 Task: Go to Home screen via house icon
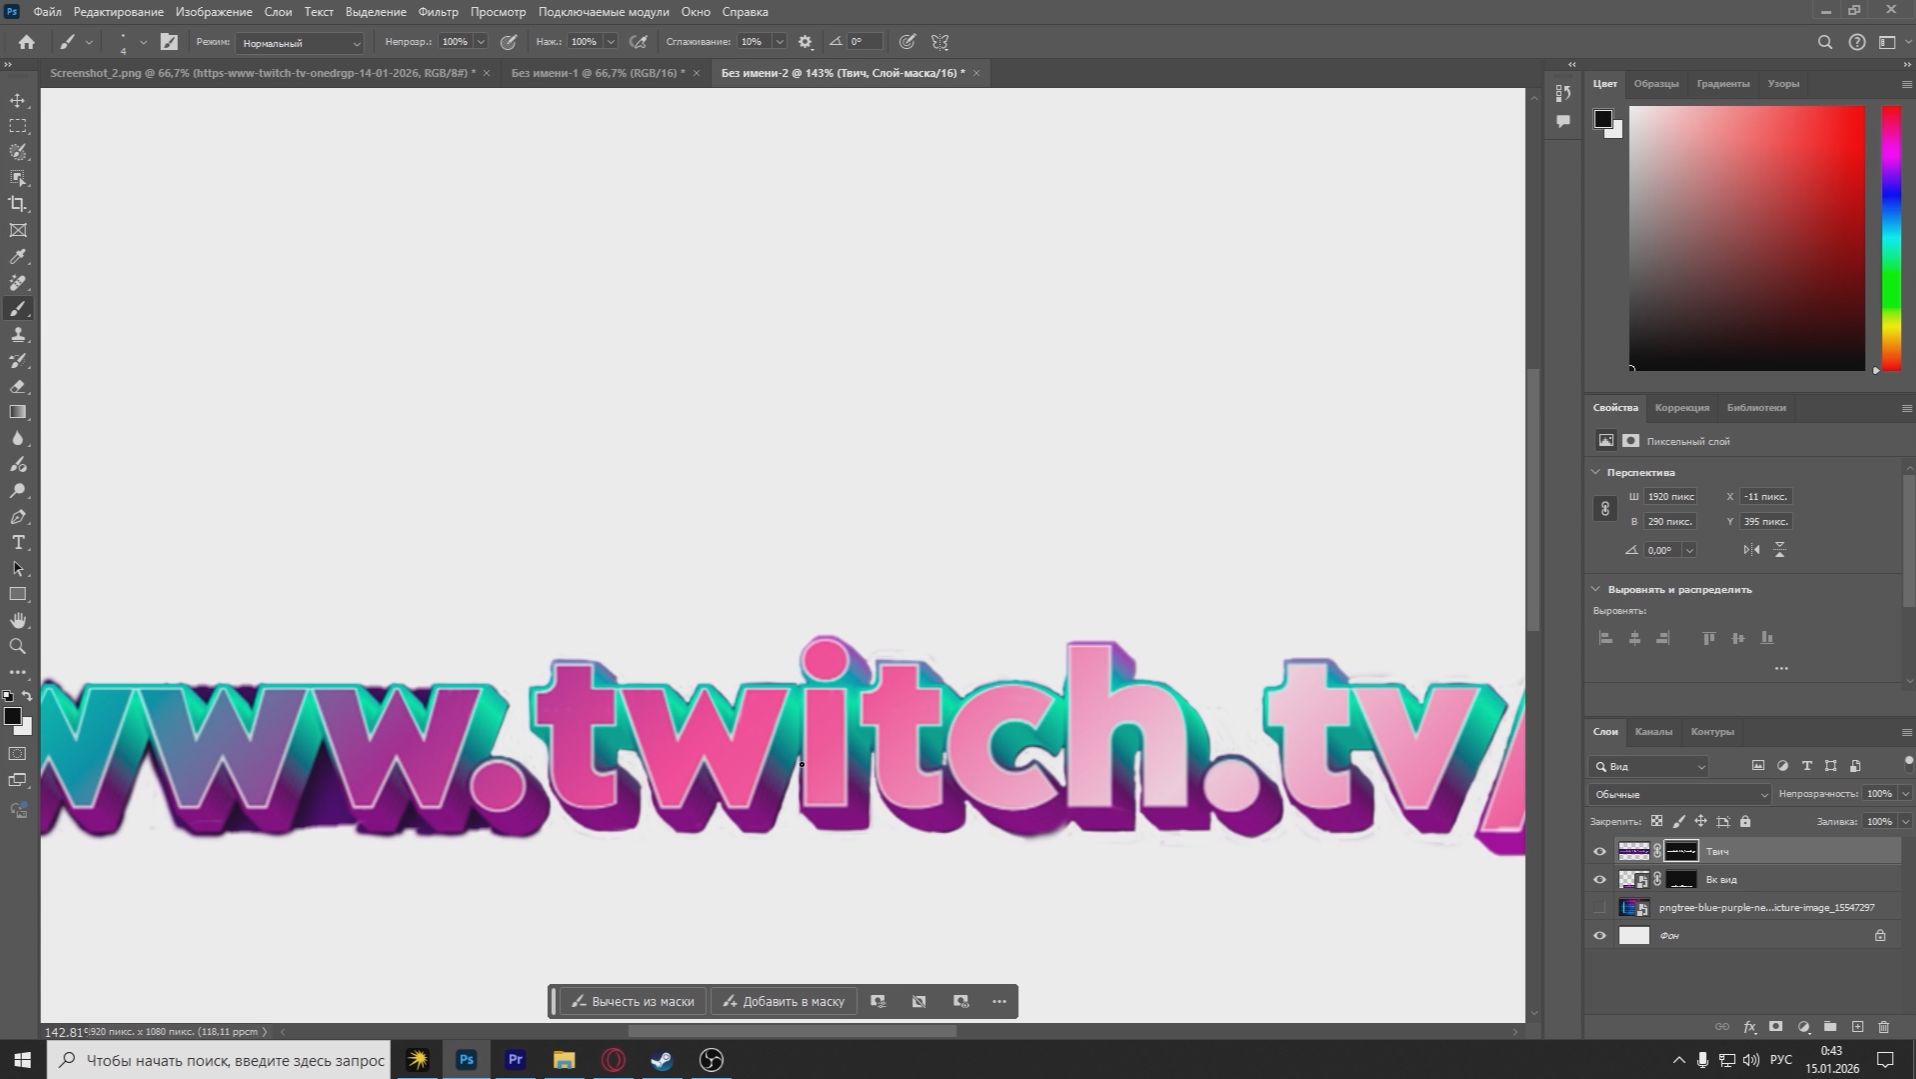27,42
